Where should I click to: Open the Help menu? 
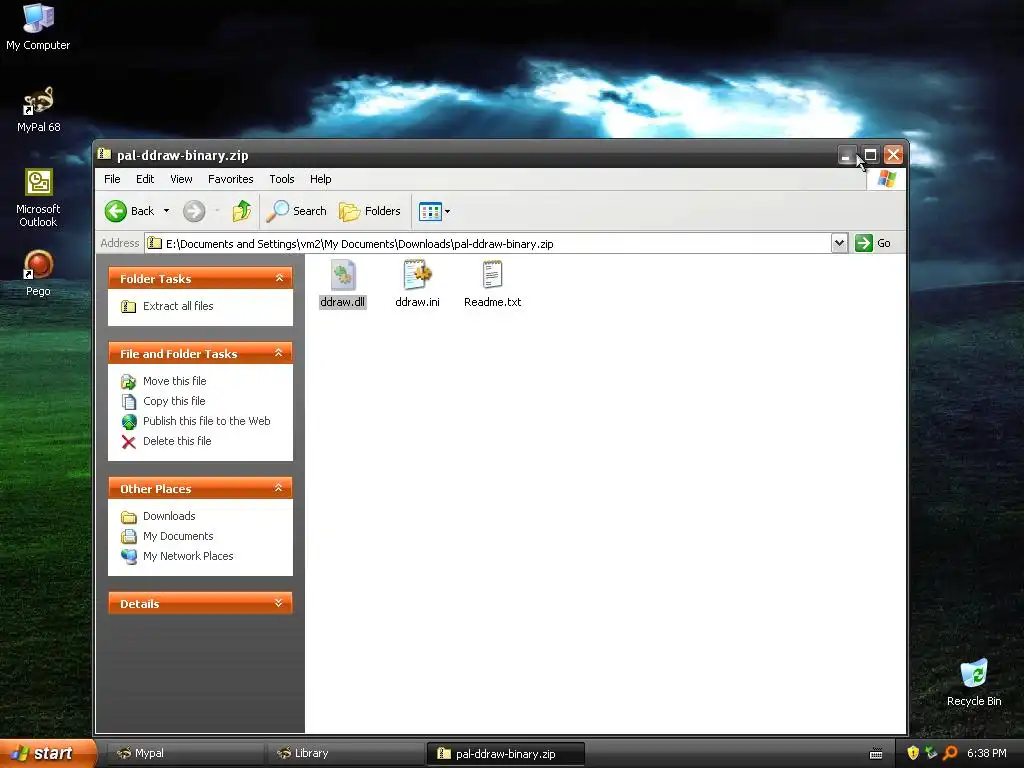320,179
